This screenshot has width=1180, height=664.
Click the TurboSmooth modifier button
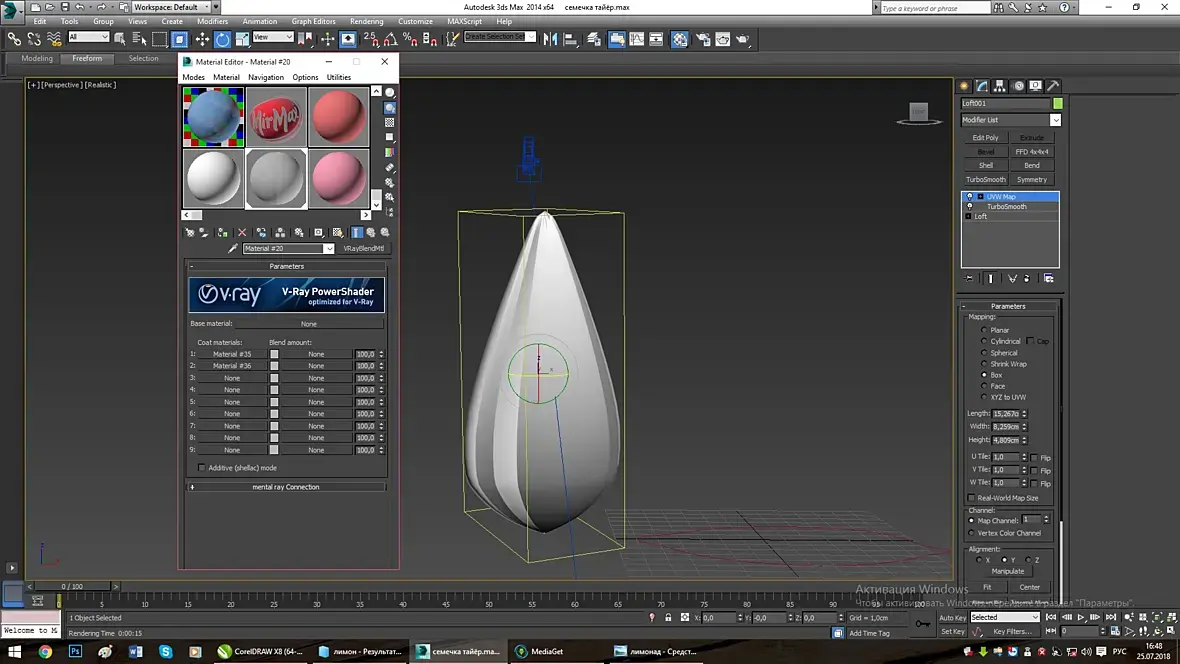[985, 180]
